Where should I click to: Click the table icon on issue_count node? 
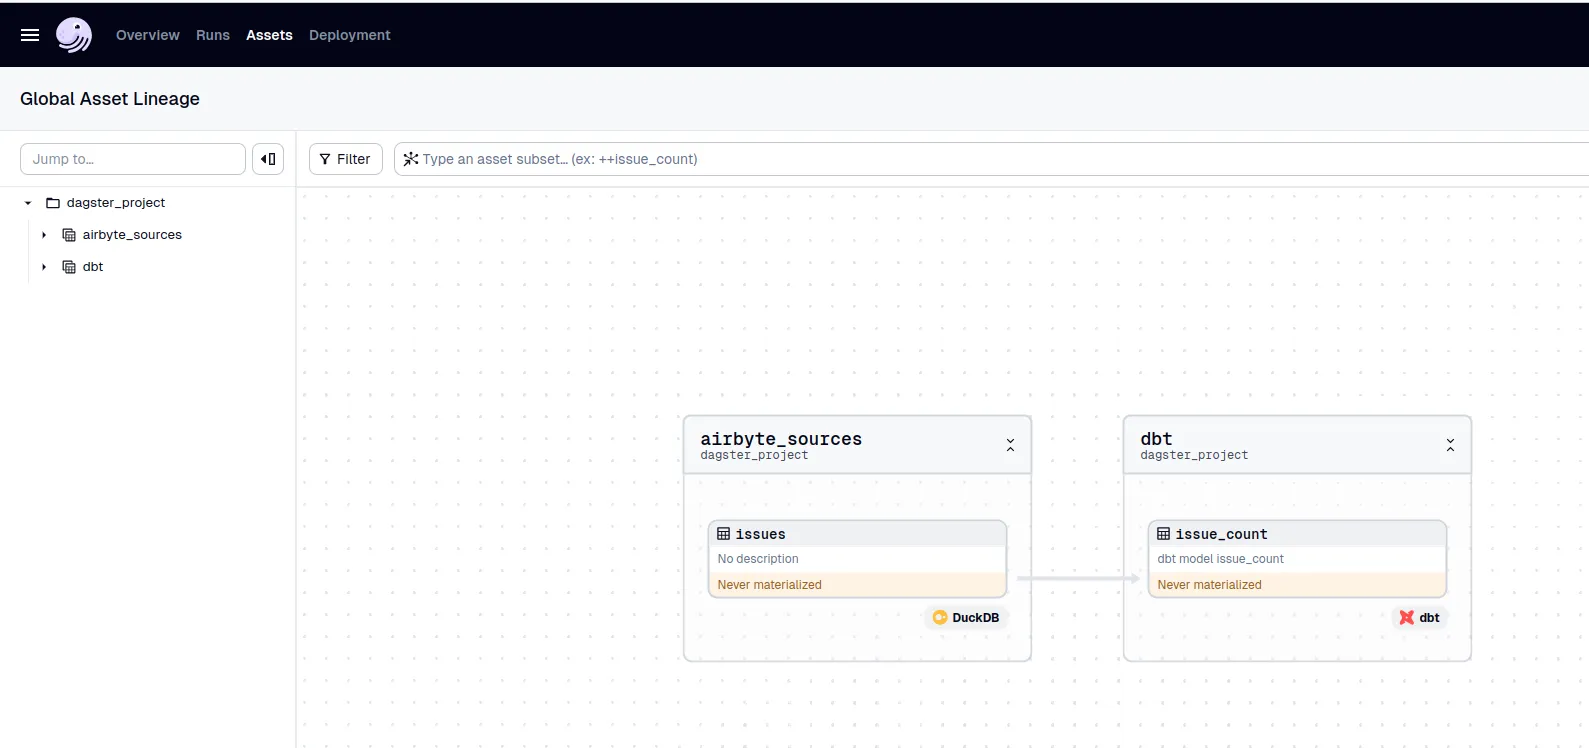(x=1164, y=534)
